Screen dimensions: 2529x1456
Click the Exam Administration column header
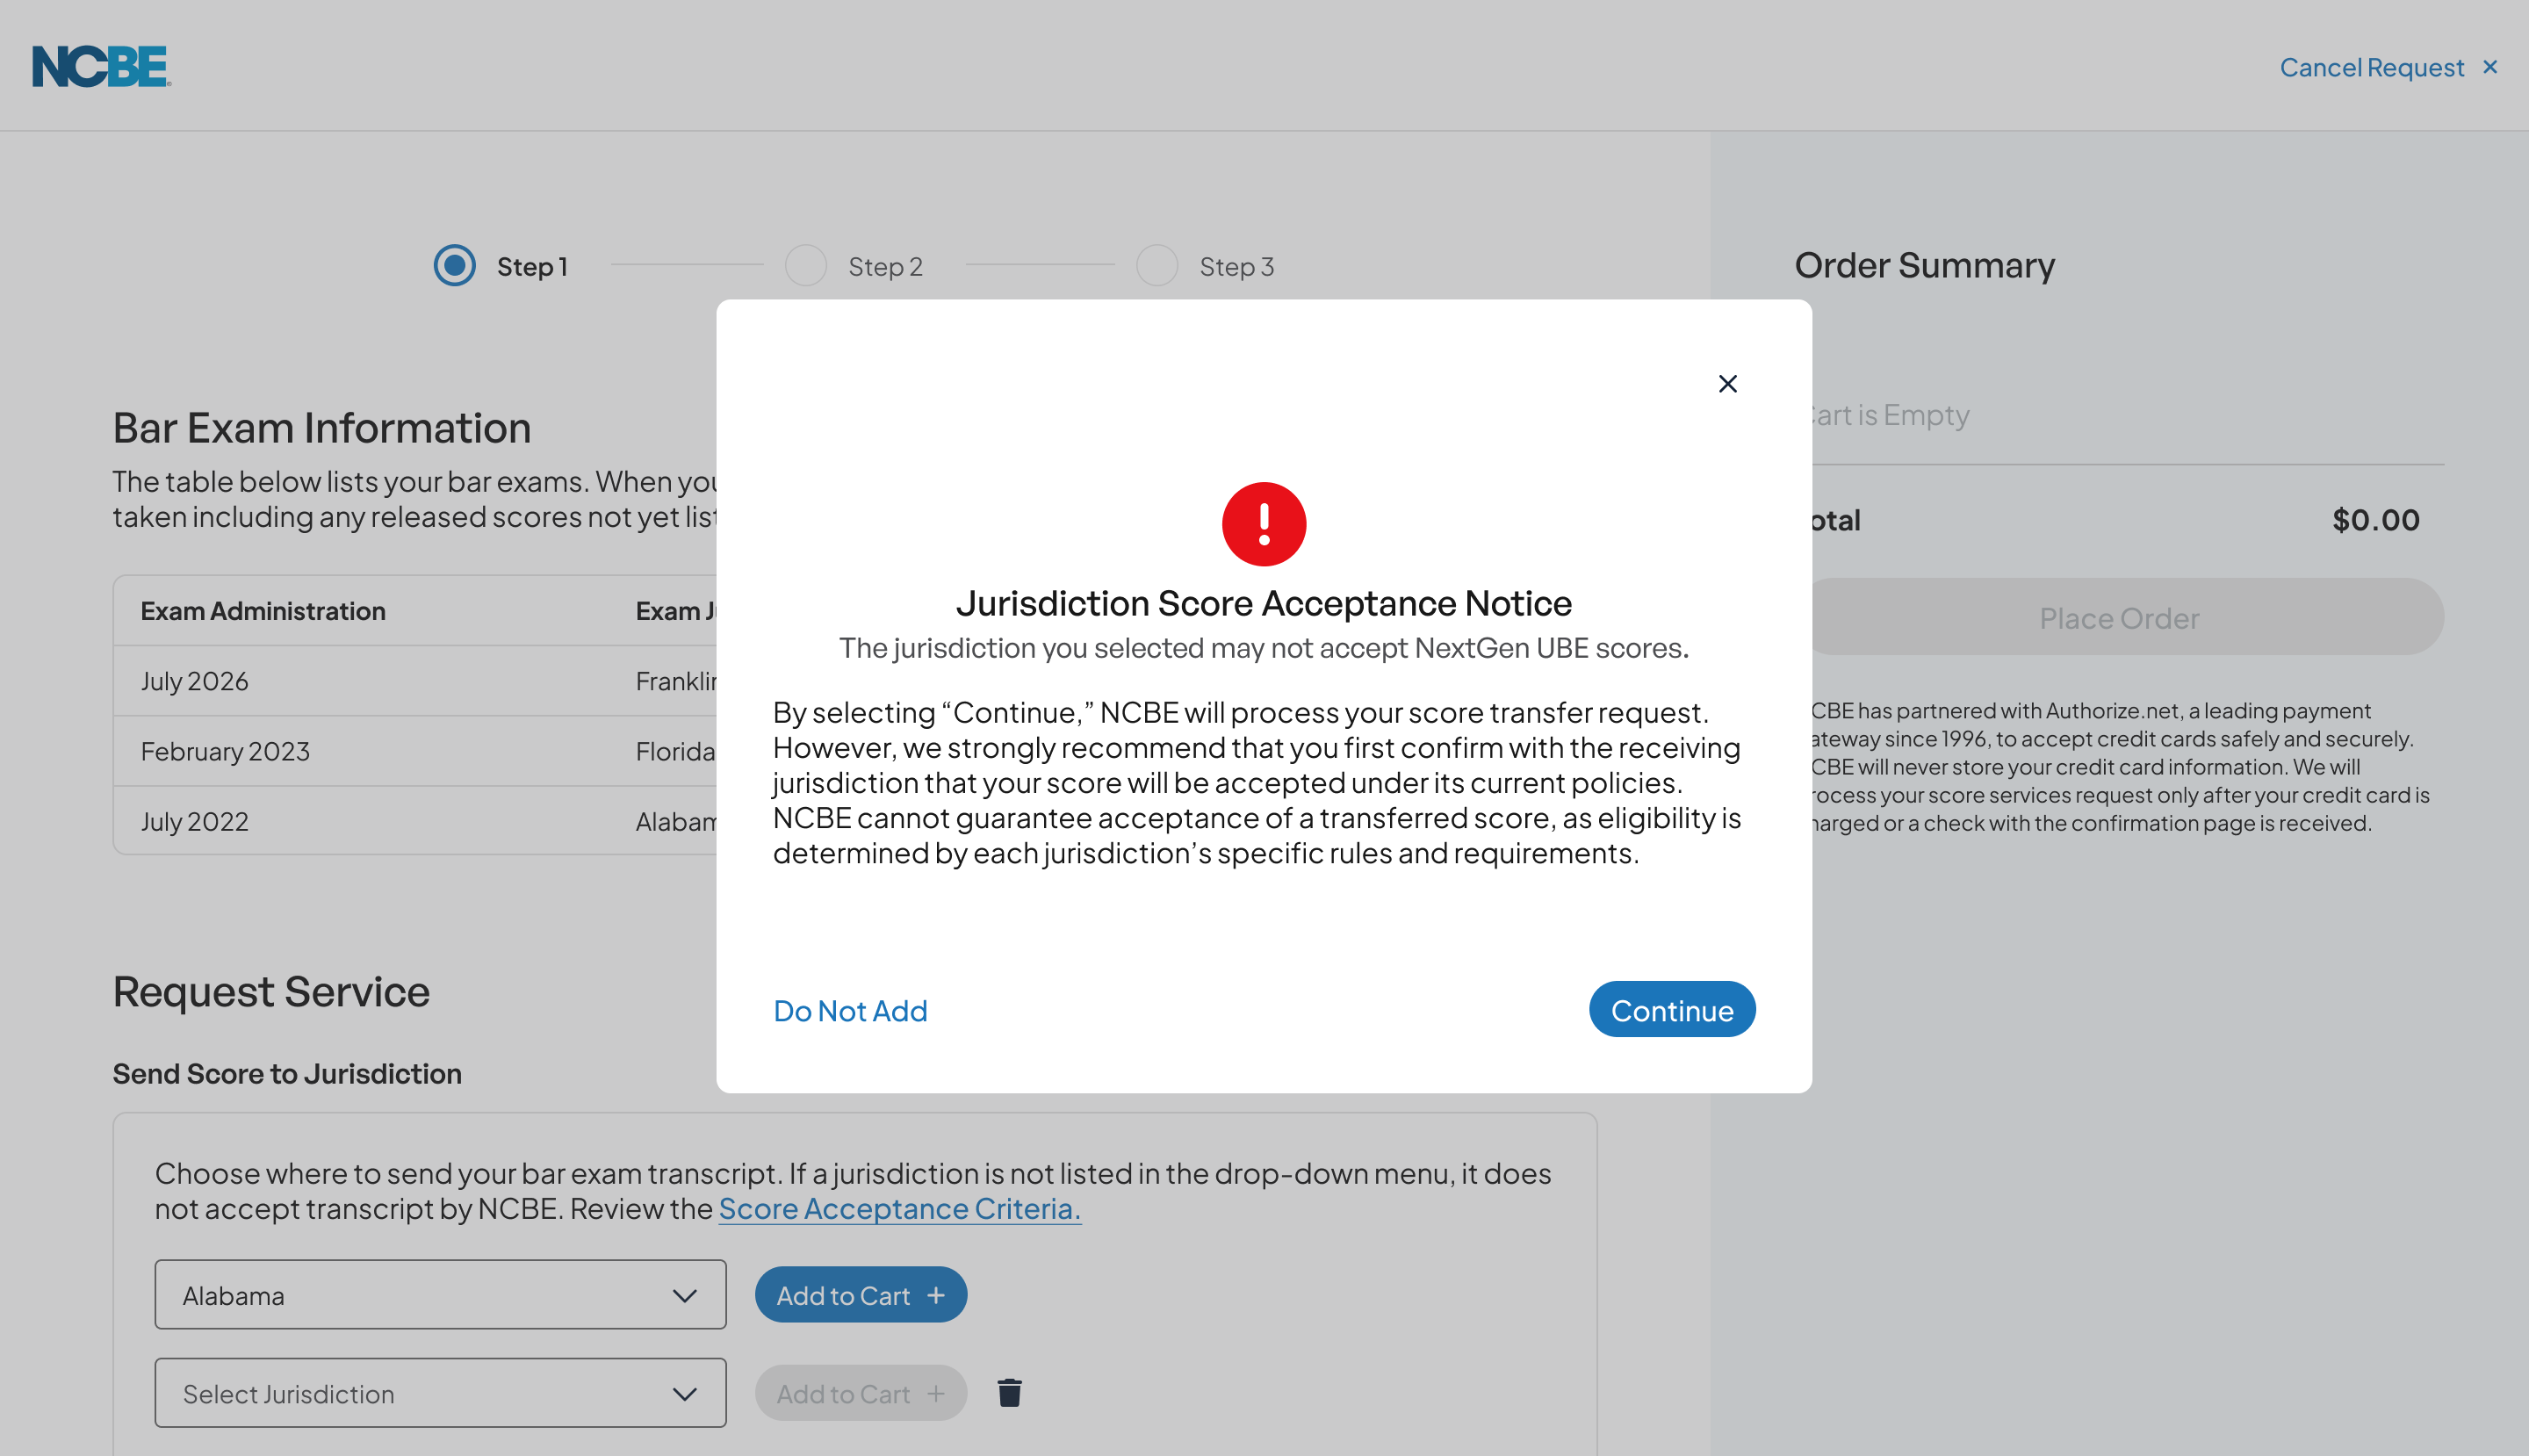tap(263, 611)
